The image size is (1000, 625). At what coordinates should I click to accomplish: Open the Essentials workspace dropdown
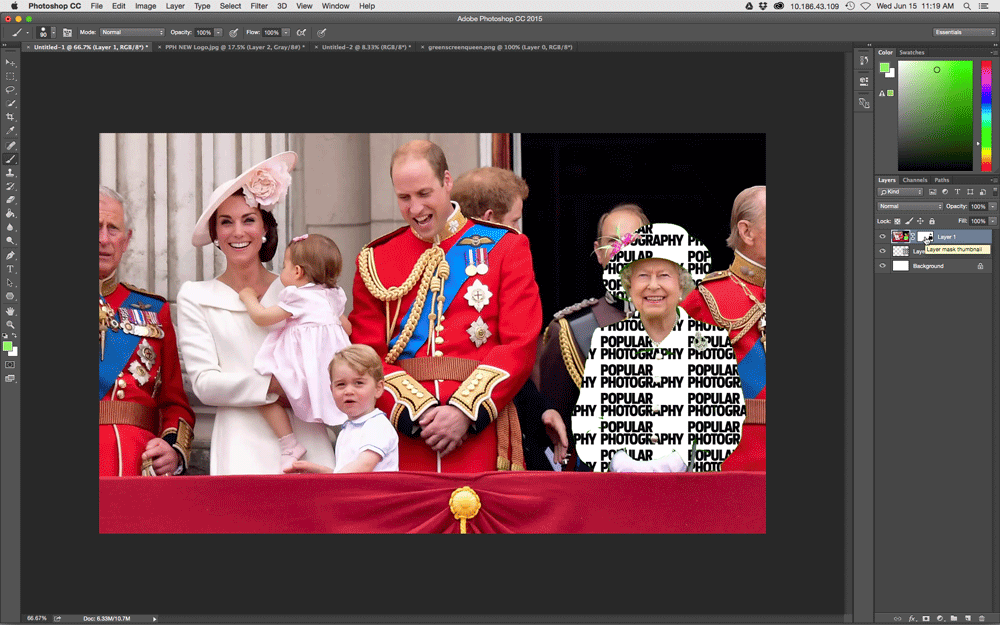[964, 33]
